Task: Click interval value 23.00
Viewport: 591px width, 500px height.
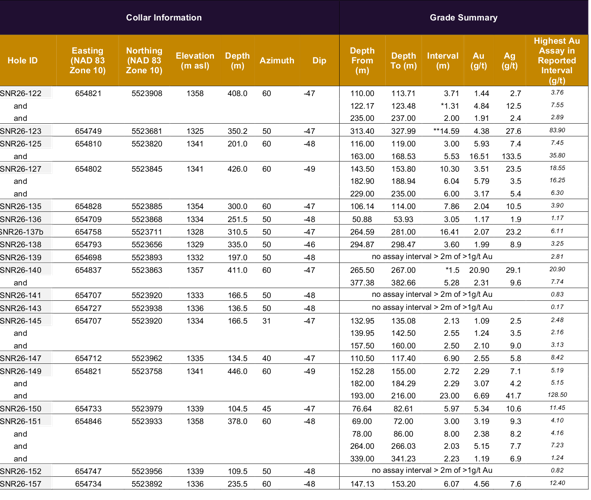Action: pyautogui.click(x=449, y=396)
